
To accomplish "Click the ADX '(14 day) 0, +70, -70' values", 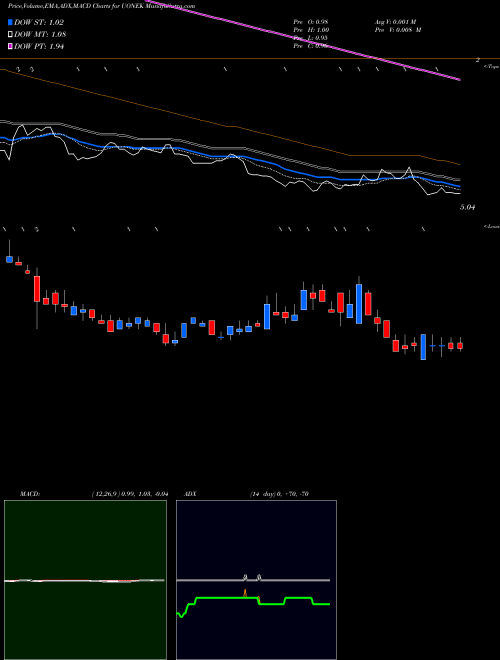I will tap(279, 494).
